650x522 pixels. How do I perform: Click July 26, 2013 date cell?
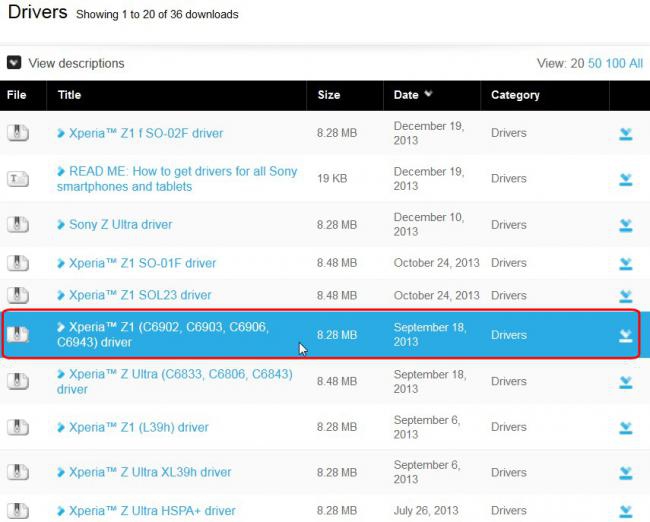(x=426, y=510)
